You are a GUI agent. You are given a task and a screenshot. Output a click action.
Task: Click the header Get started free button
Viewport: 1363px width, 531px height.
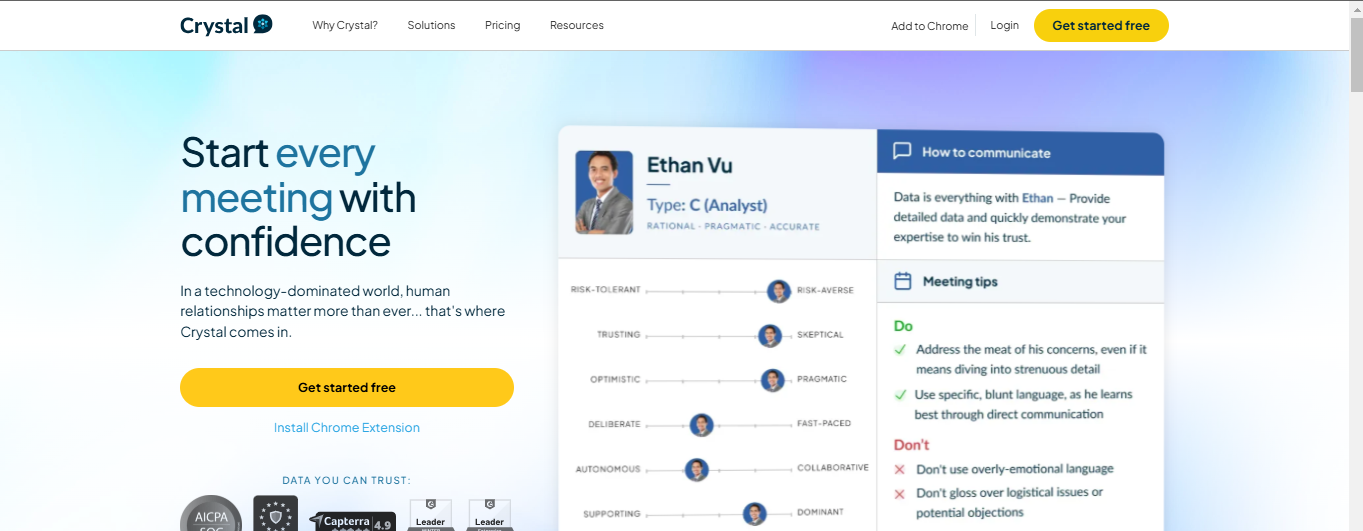(1101, 25)
